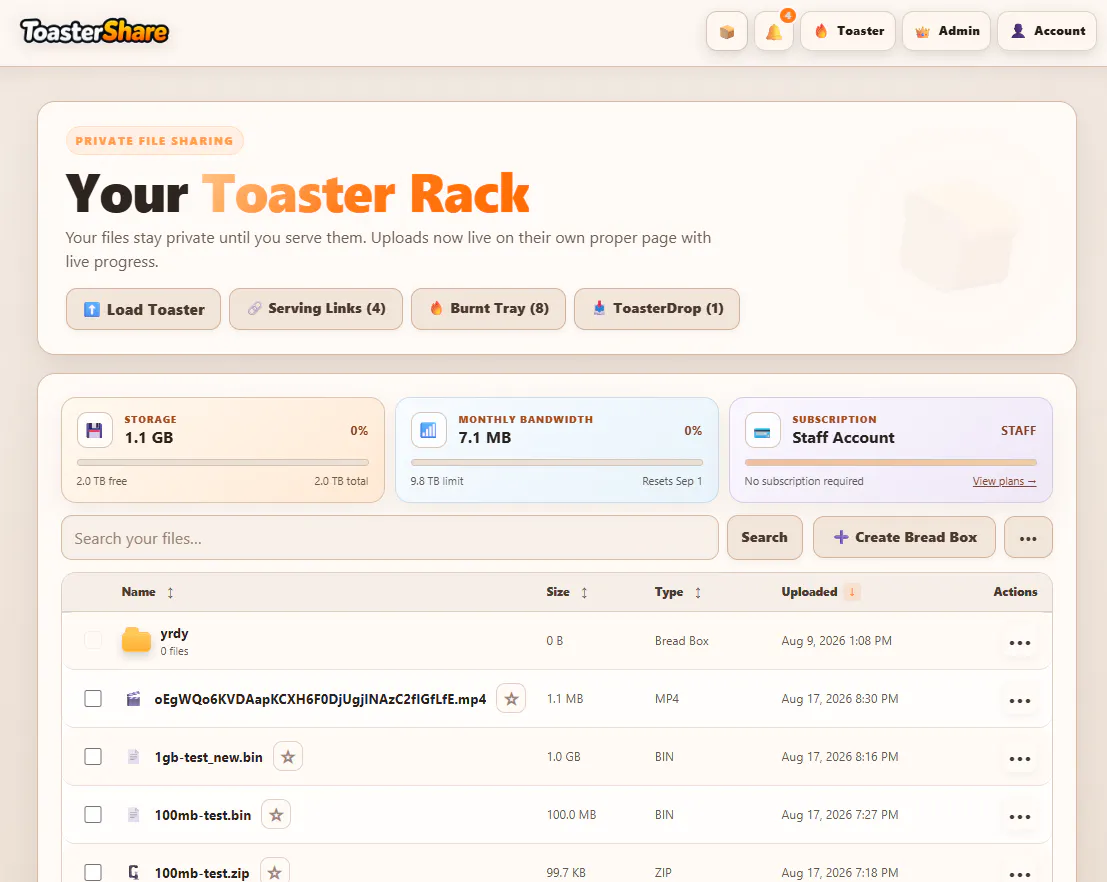Open the yrdy bread box
1107x882 pixels.
(x=174, y=633)
